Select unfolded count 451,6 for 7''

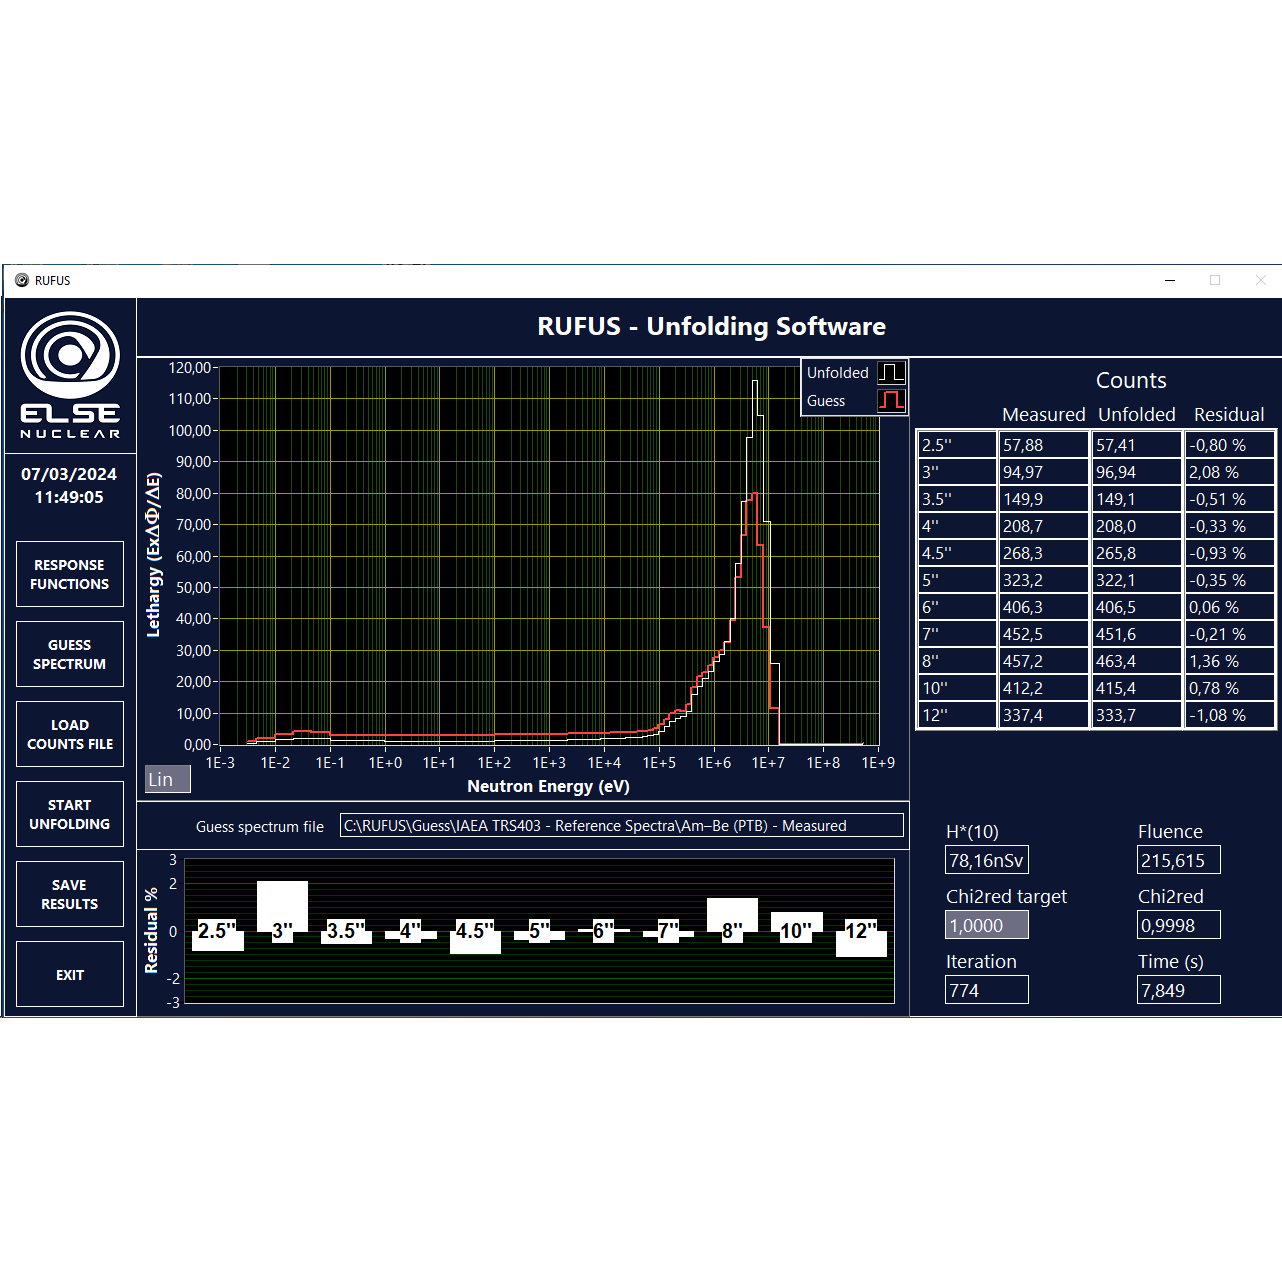[1136, 634]
